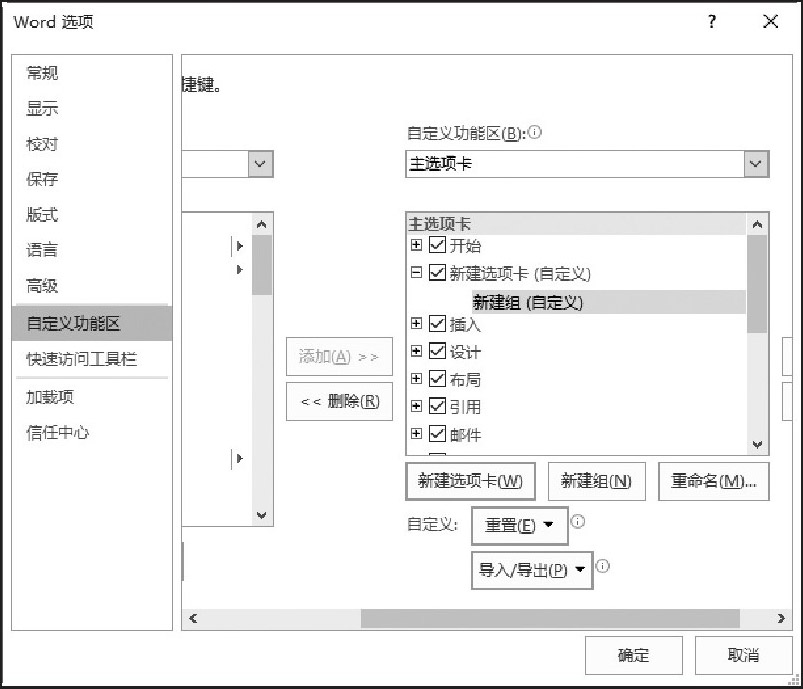Select 自定义功能区 in the sidebar

tap(92, 323)
